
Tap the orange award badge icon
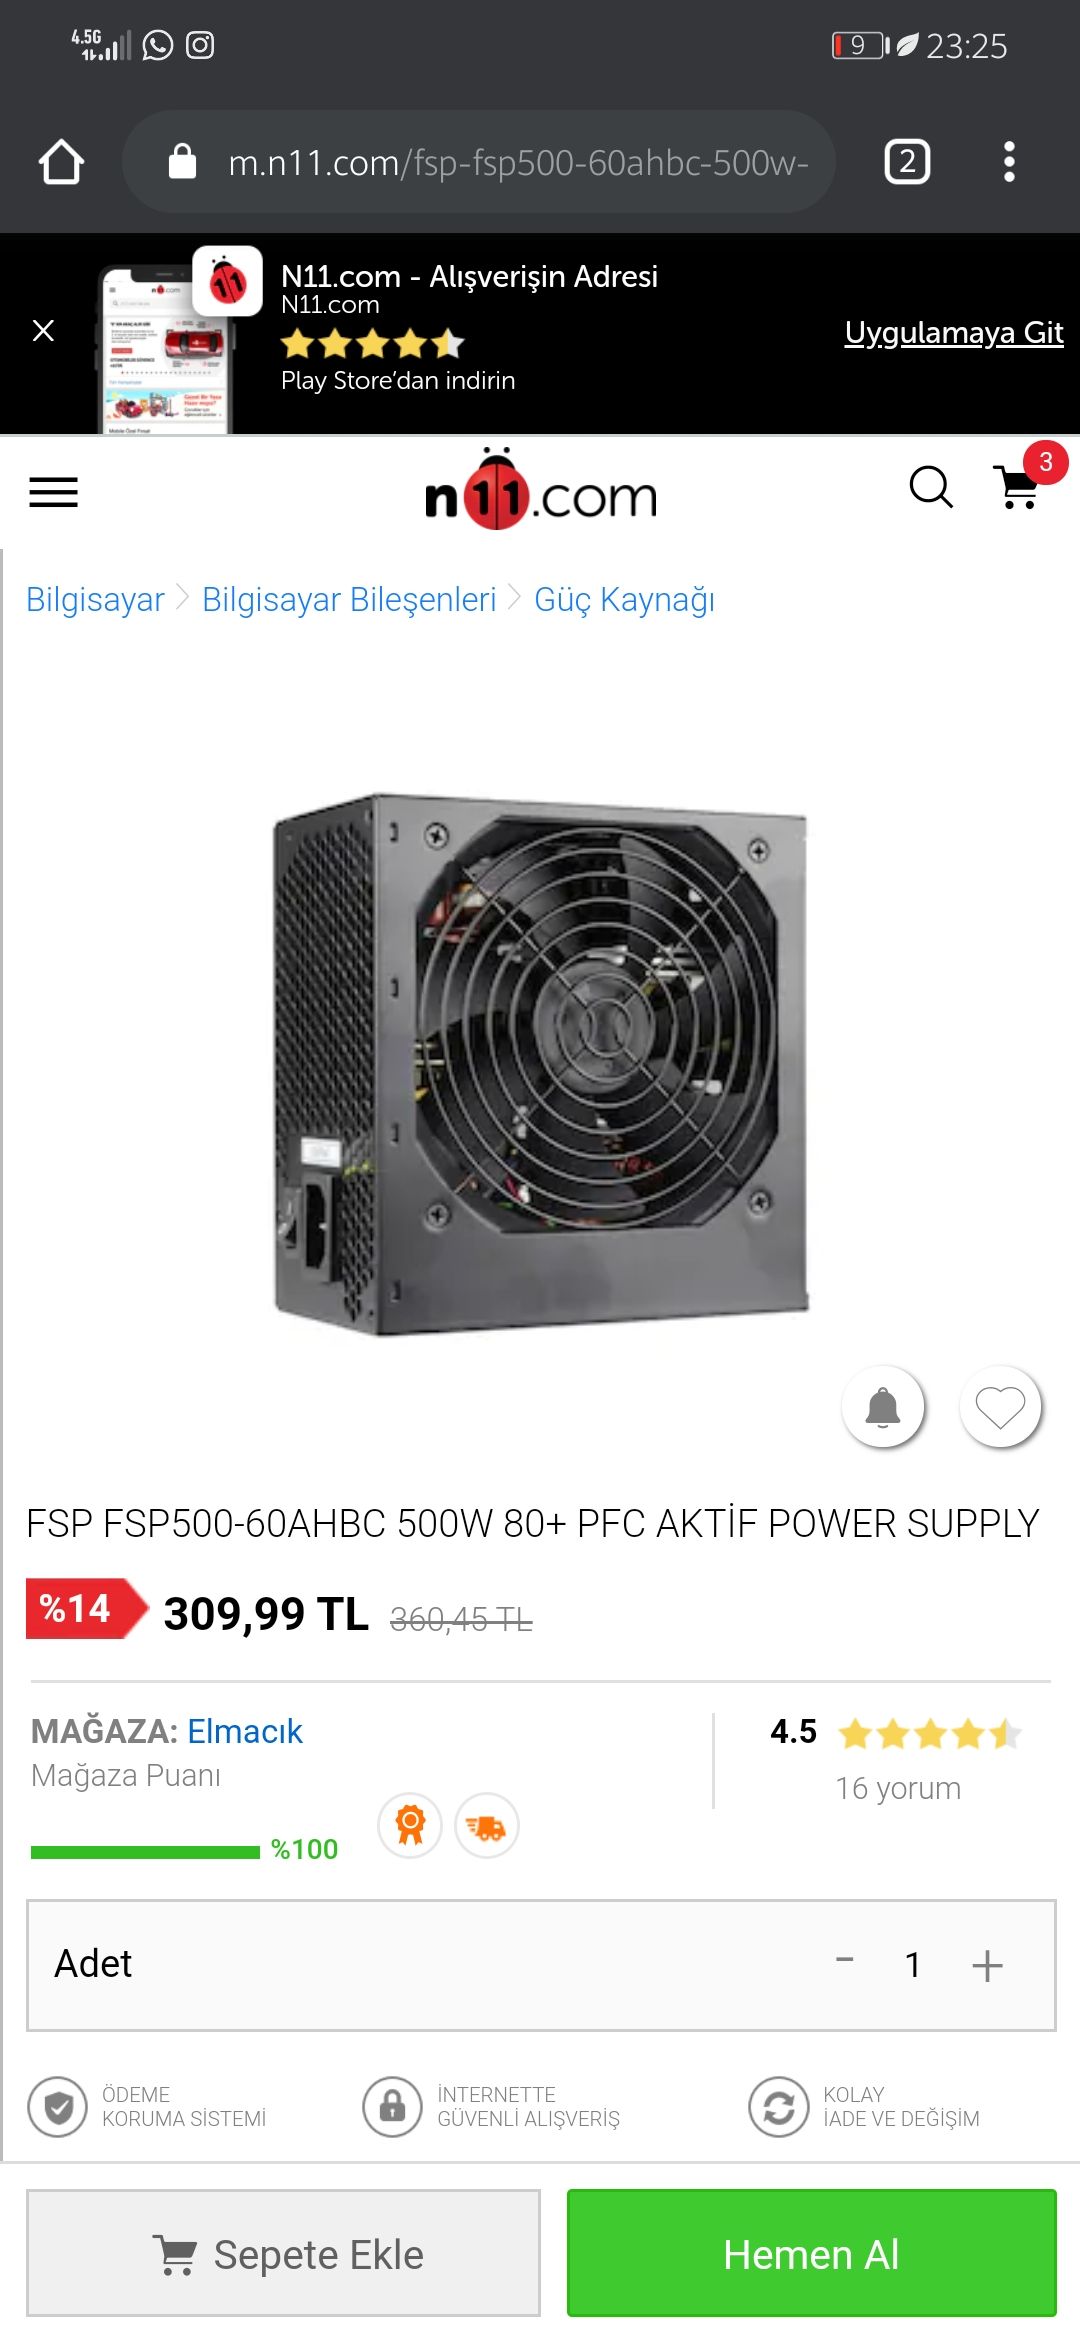pos(410,1826)
